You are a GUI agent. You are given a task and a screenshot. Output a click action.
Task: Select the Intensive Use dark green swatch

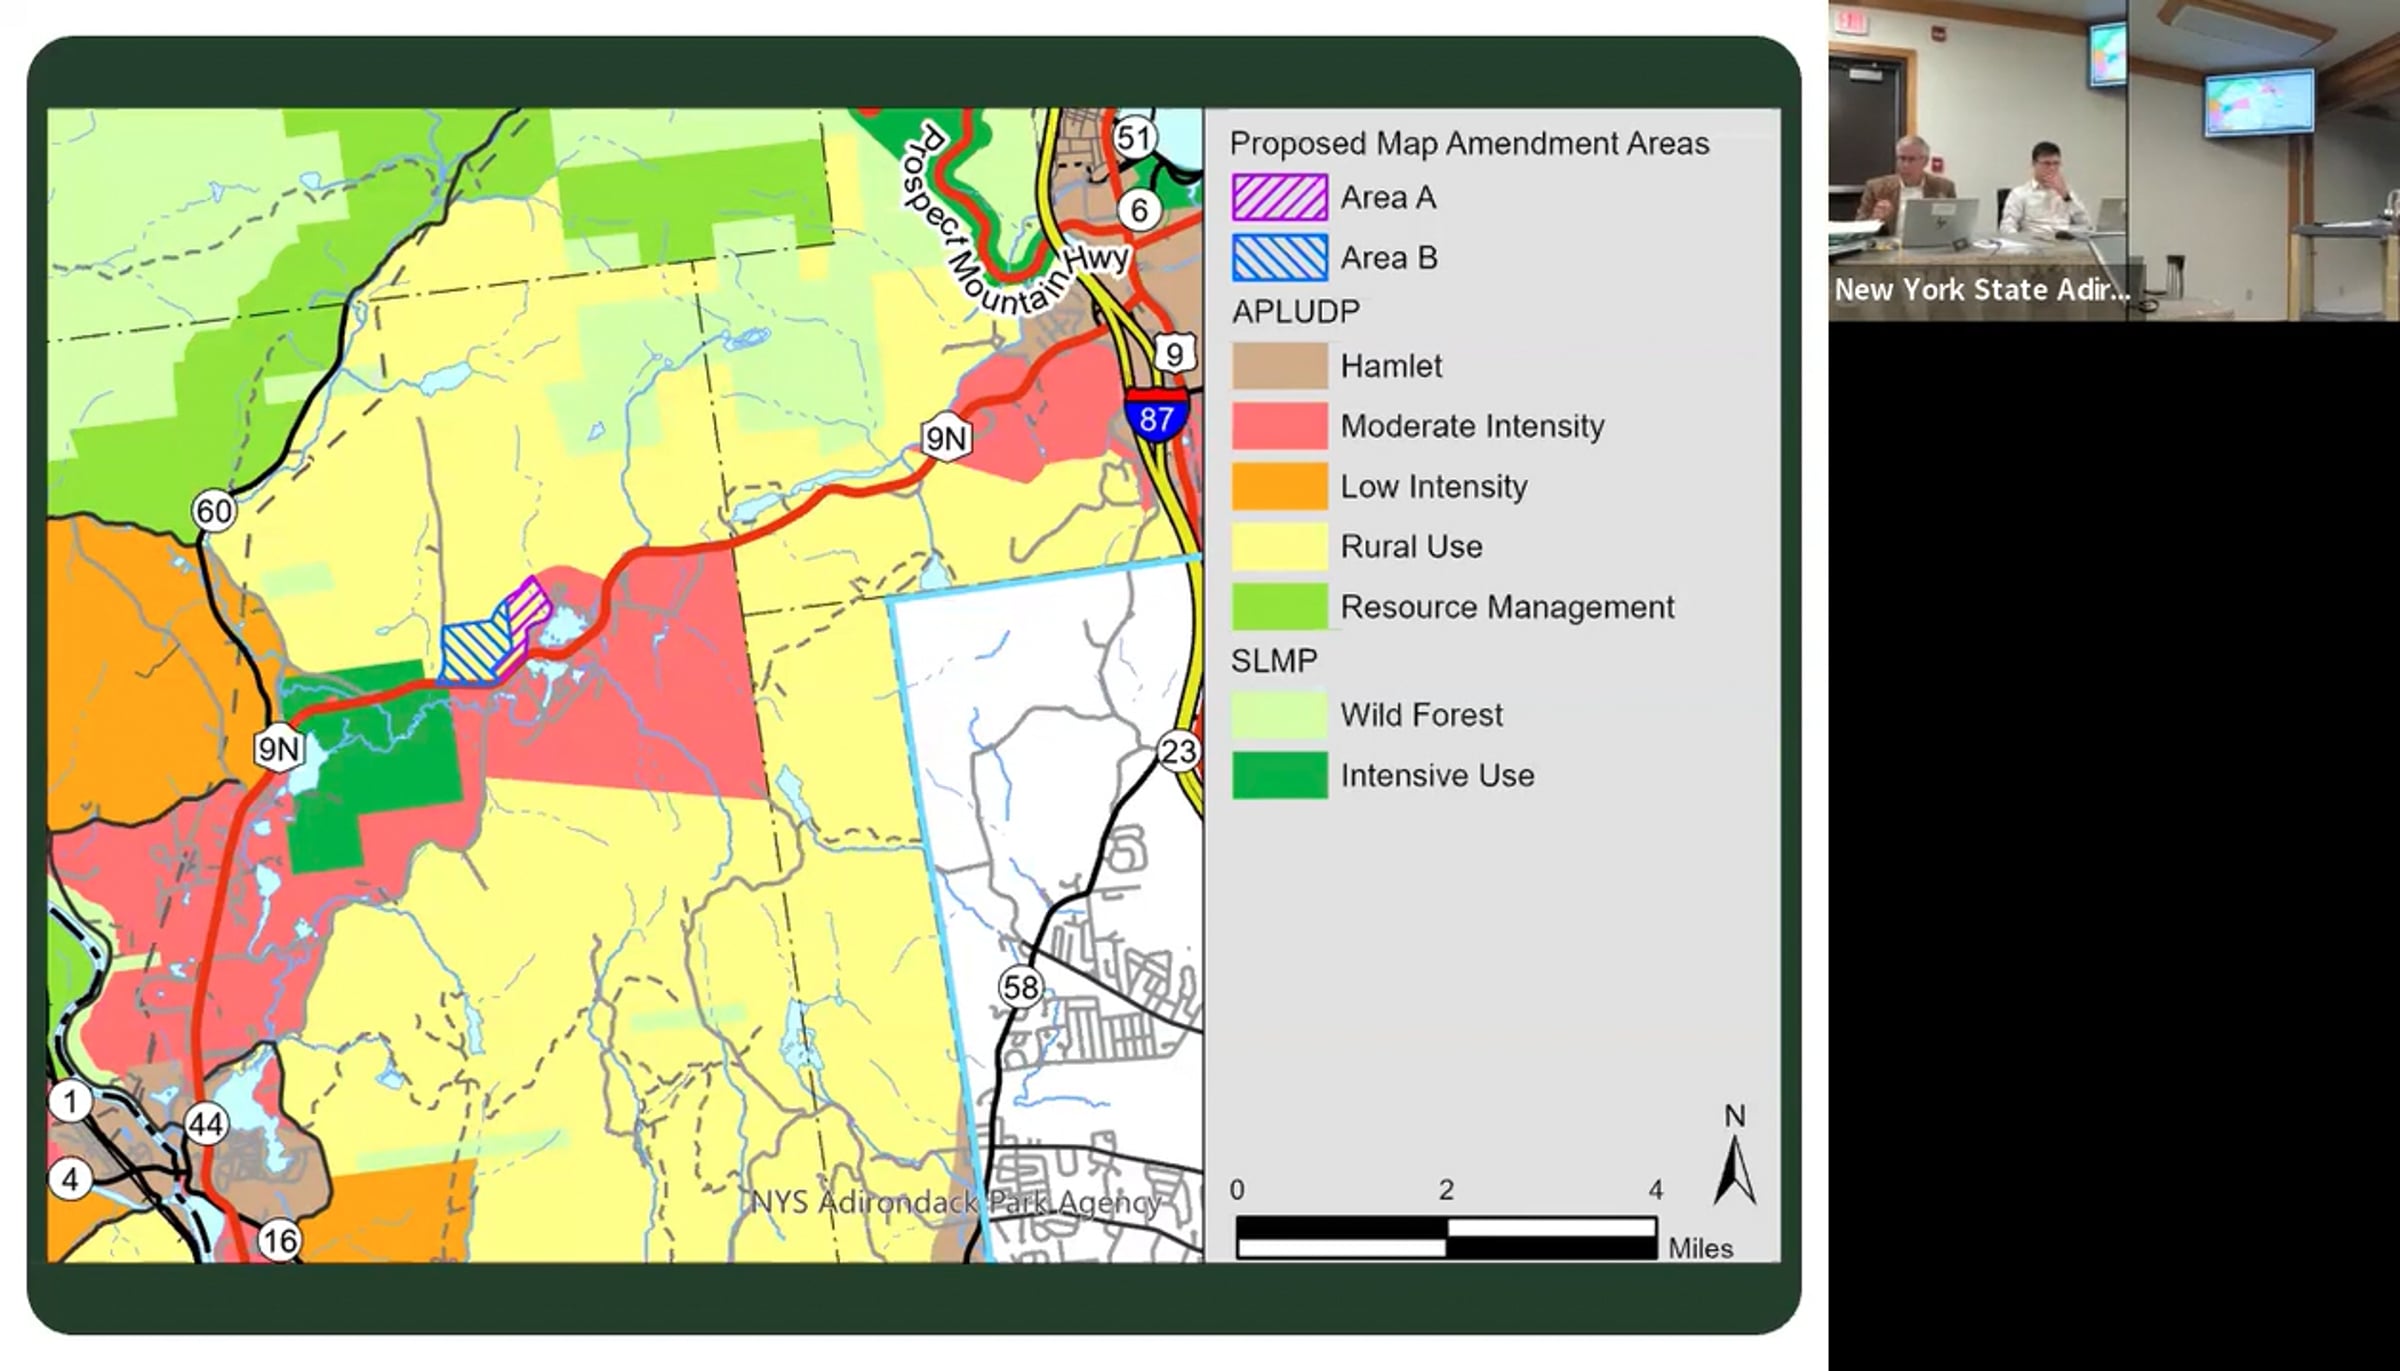point(1280,775)
